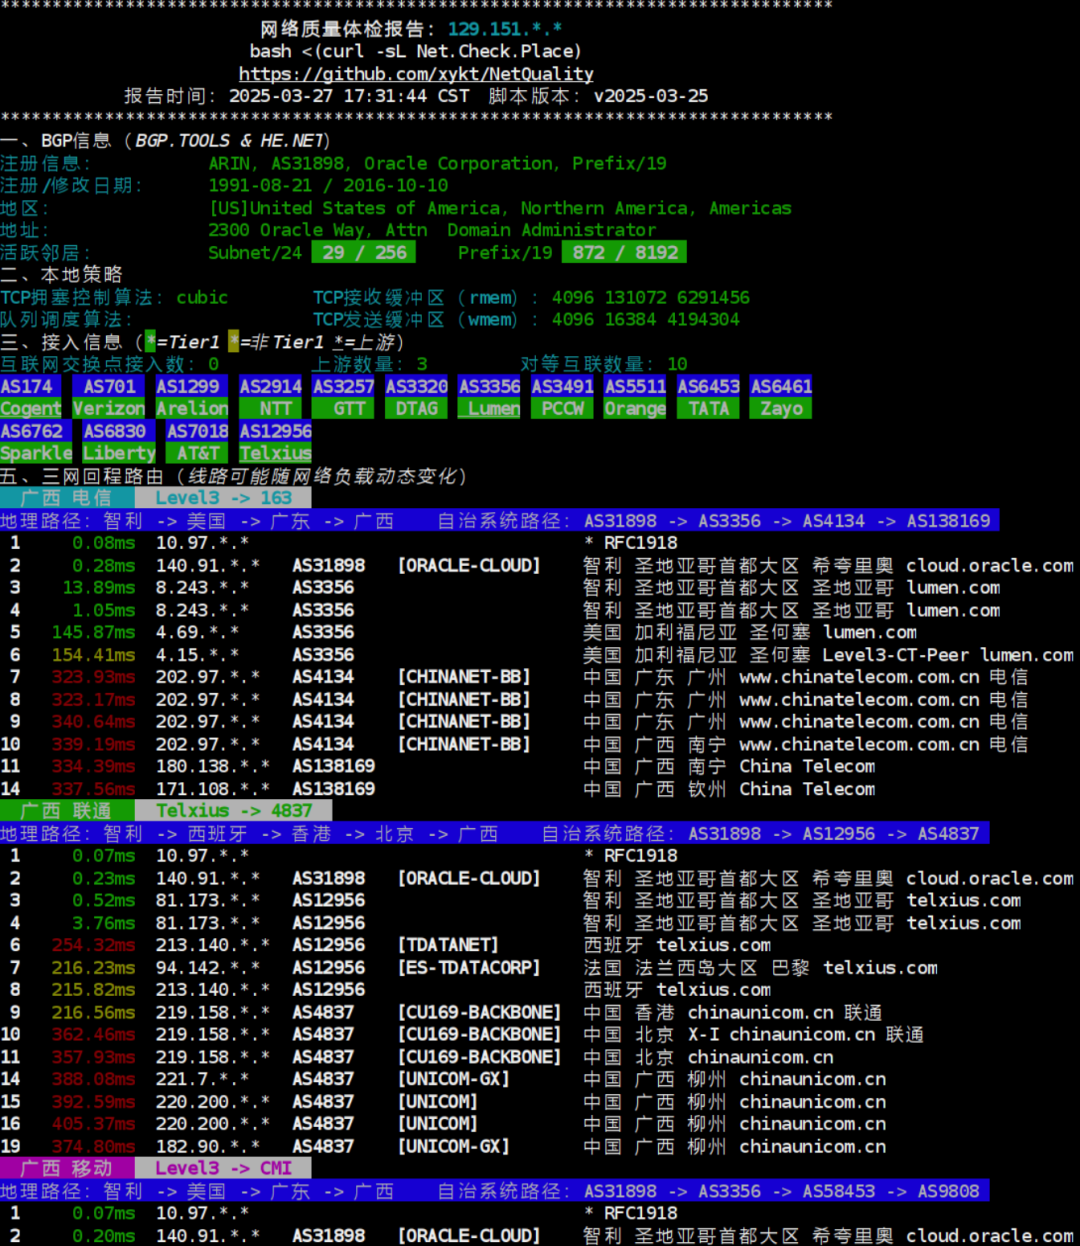Click the Sparkle label
The image size is (1080, 1246).
36,453
